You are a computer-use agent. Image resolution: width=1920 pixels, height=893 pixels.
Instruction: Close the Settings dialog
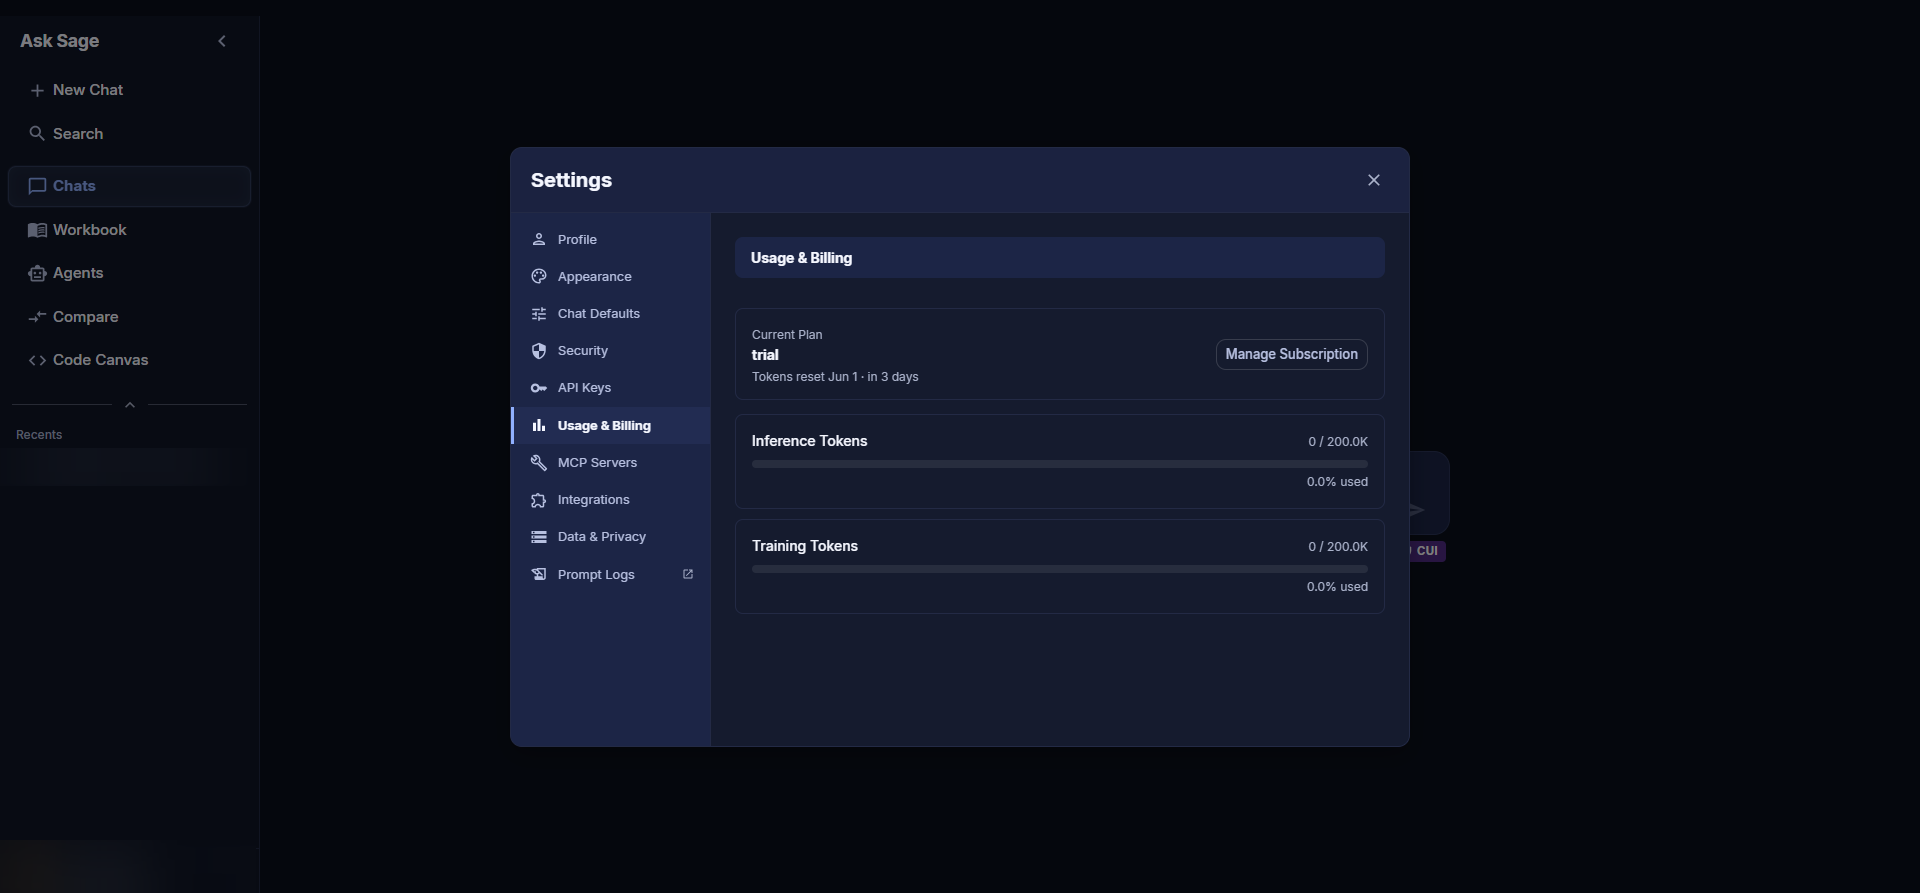tap(1374, 180)
